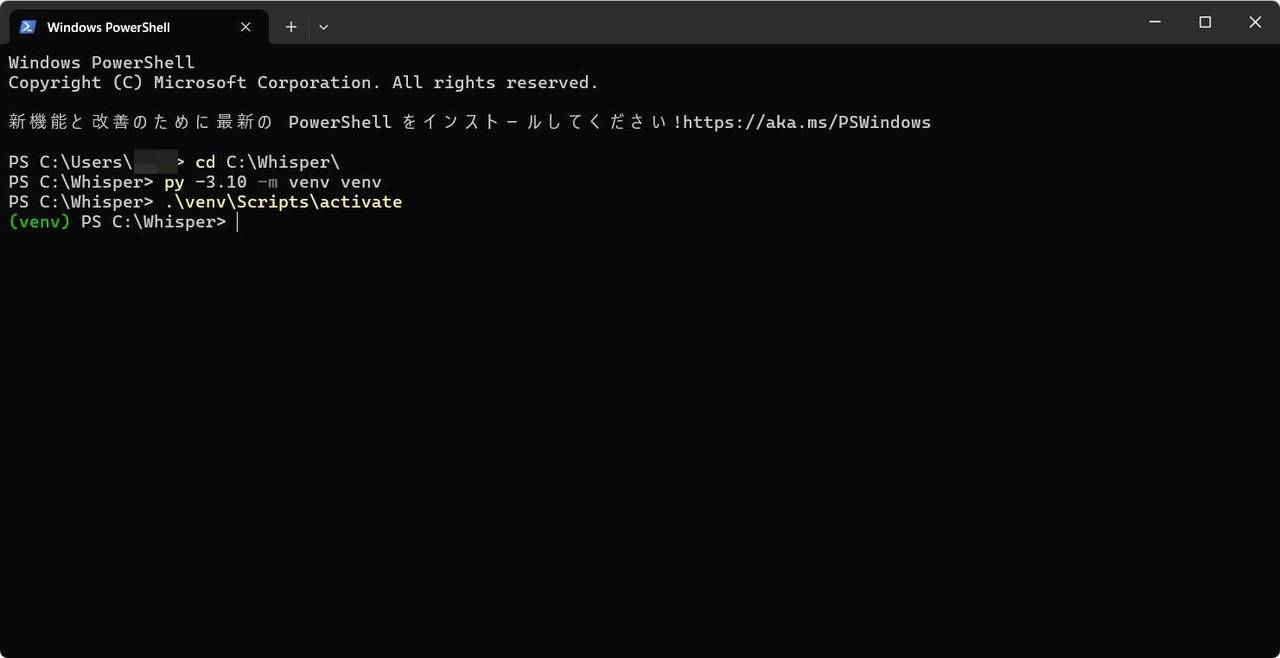The width and height of the screenshot is (1280, 658).
Task: Click the 'py -3.10 -m venv venv' command
Action: click(273, 182)
